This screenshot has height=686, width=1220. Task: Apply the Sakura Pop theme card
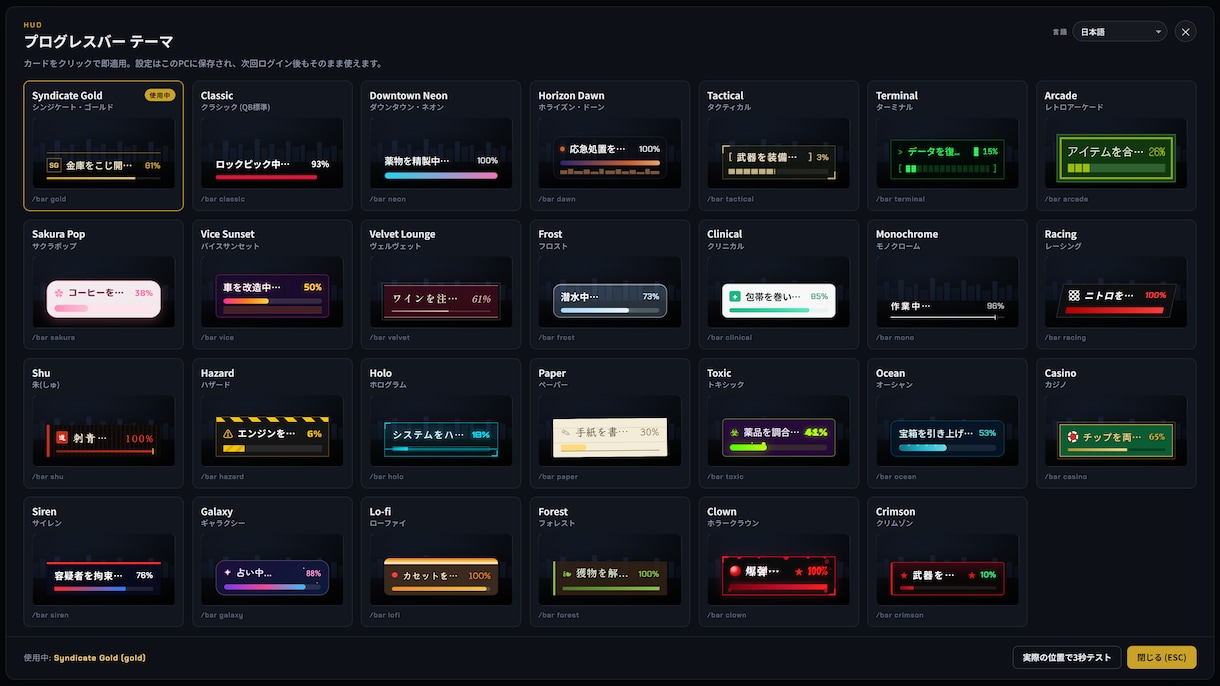103,284
